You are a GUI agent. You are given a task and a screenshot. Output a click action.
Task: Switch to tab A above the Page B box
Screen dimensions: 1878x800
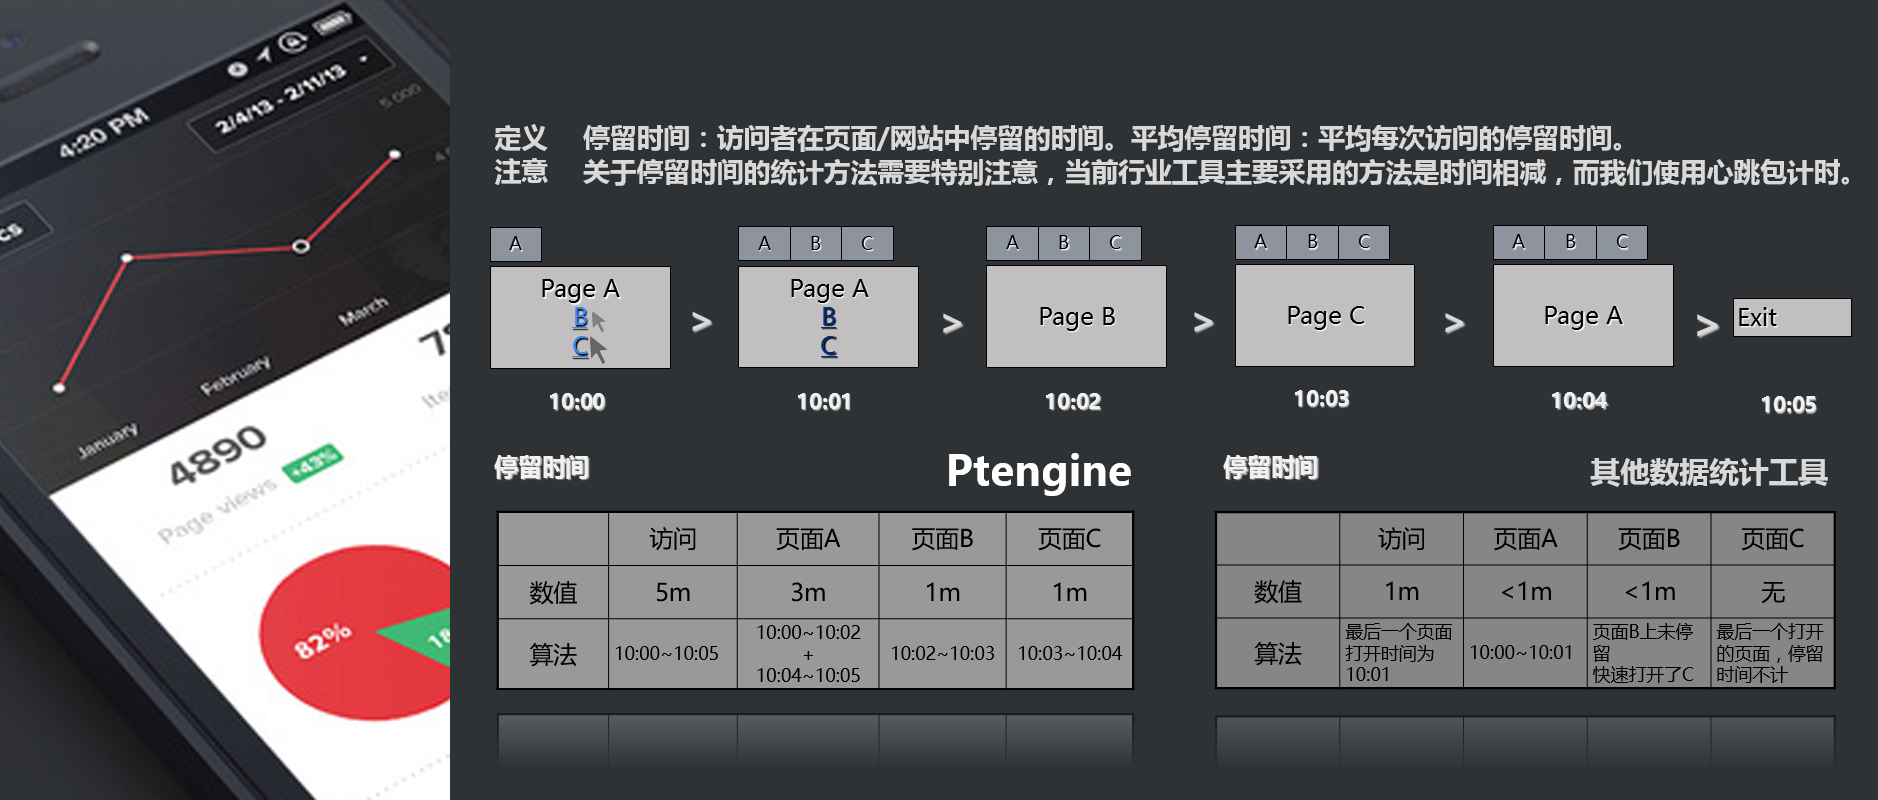(x=1012, y=242)
